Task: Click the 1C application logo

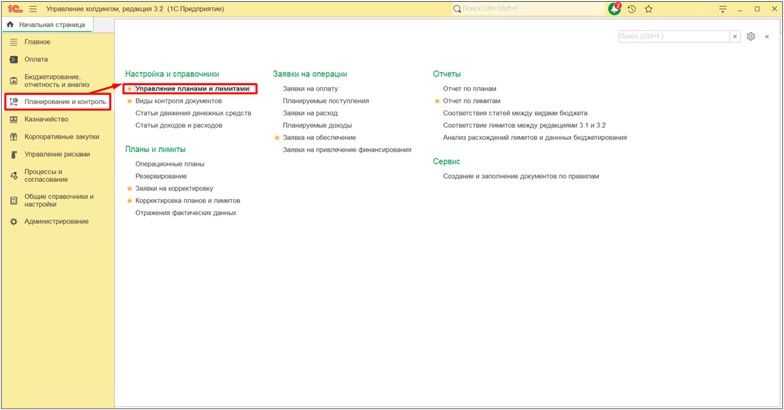Action: click(x=13, y=8)
